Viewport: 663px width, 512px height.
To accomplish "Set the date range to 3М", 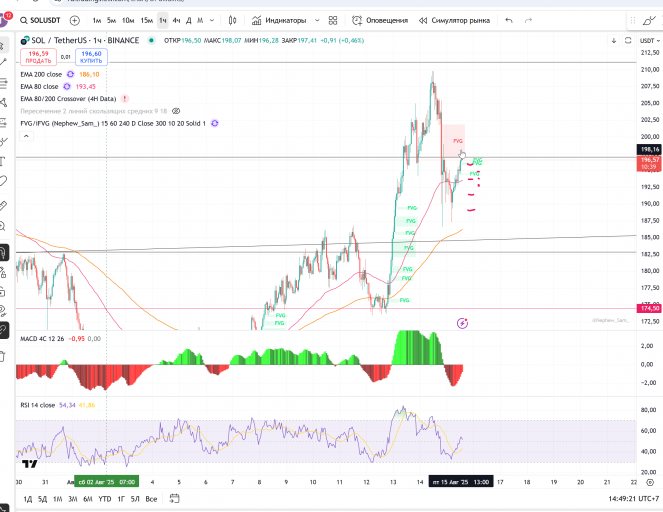I will (x=73, y=499).
